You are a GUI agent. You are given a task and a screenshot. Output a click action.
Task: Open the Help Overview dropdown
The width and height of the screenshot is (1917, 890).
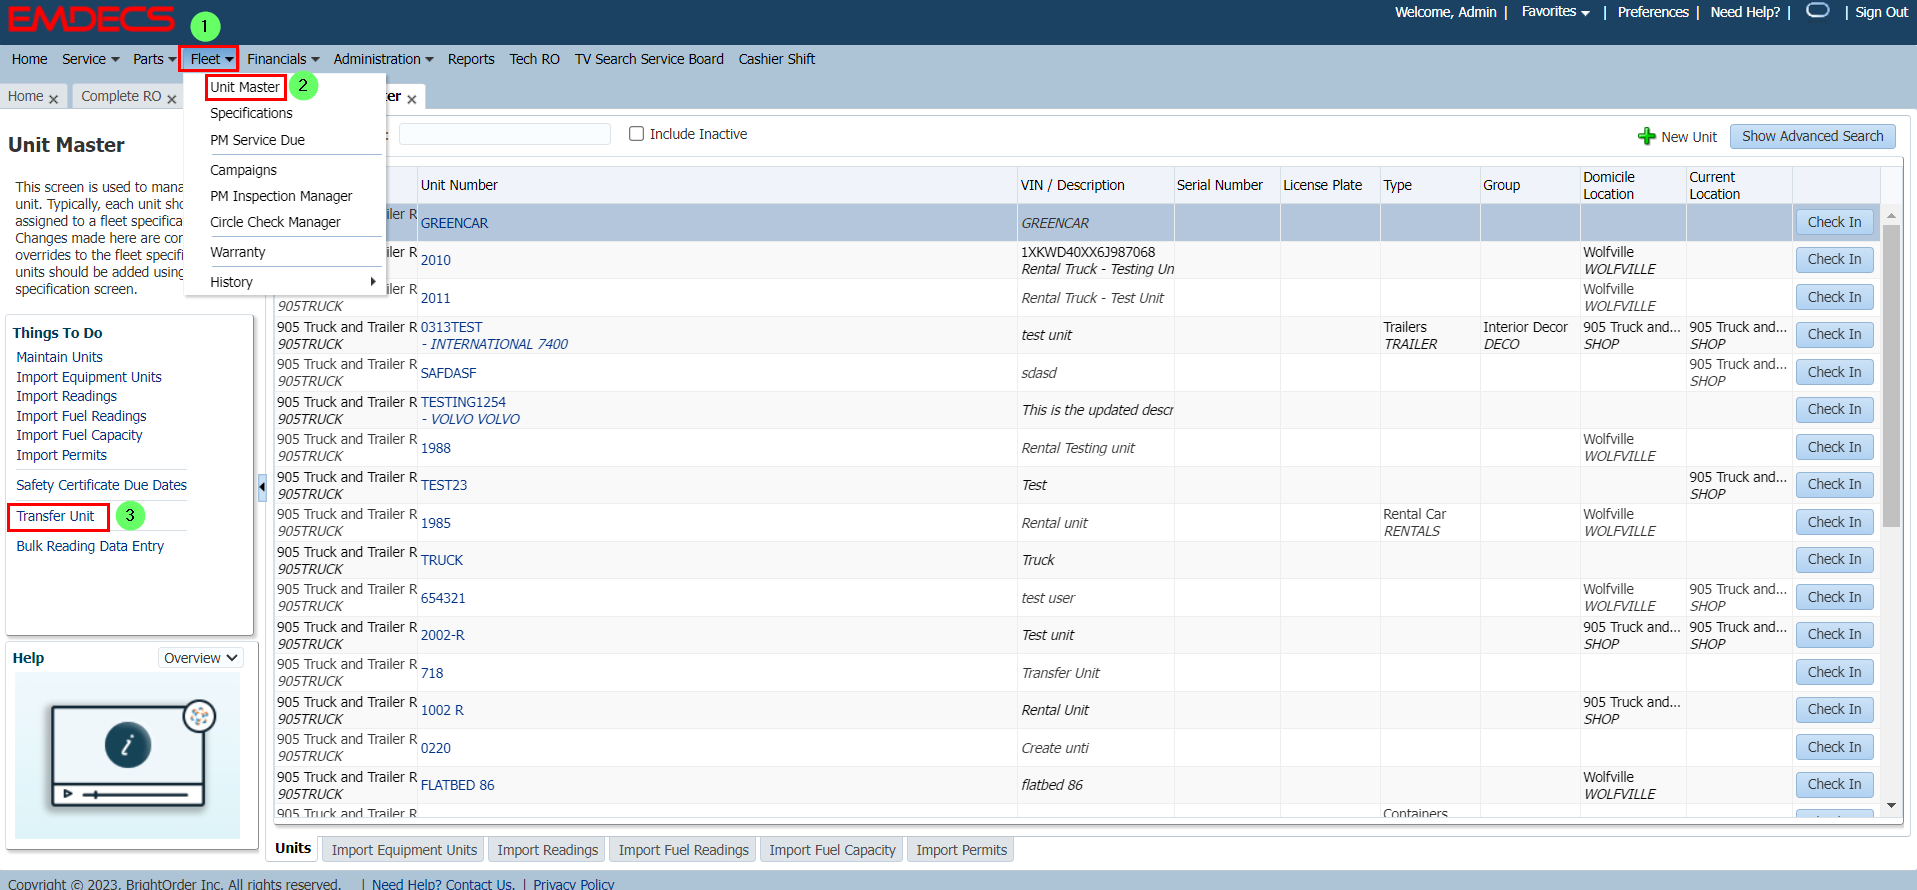(201, 658)
